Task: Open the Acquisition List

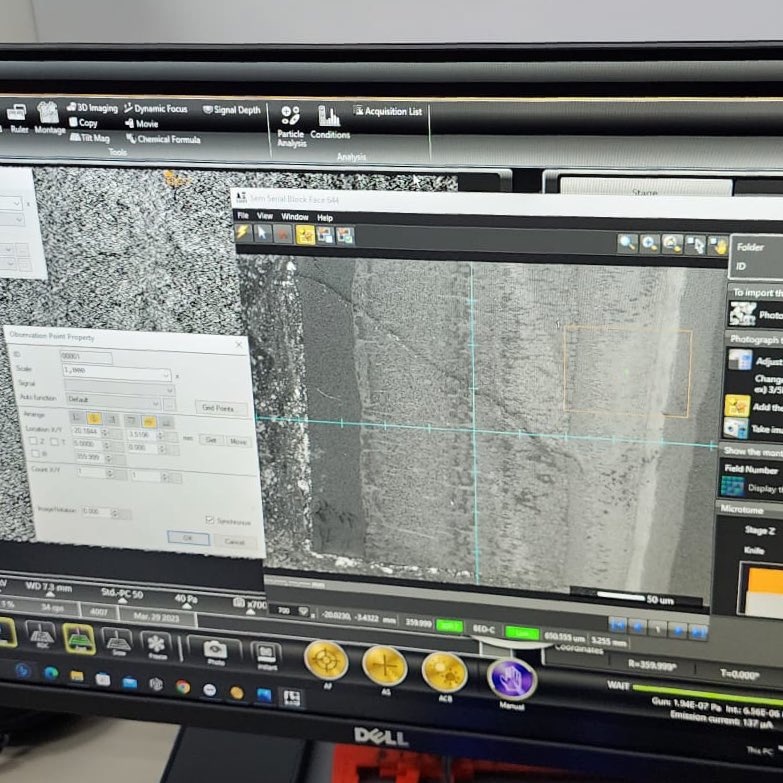Action: [x=388, y=111]
